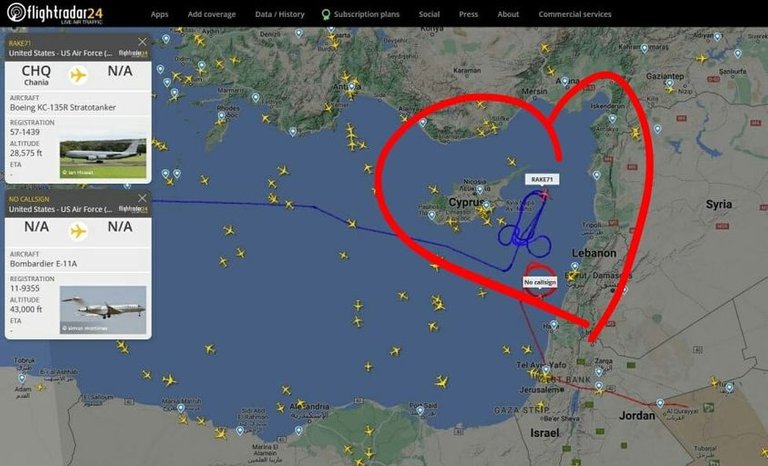Select the RAKE71 aircraft icon on map
768x466 pixels.
[x=544, y=195]
